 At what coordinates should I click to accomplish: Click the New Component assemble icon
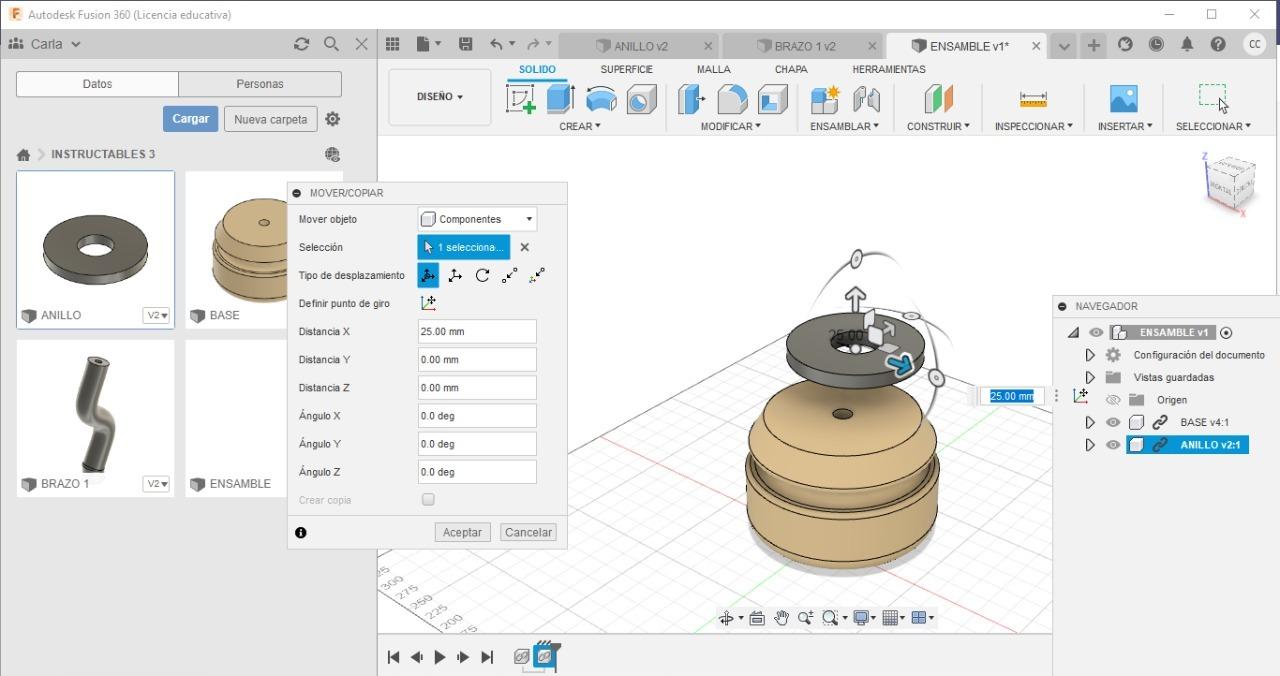pyautogui.click(x=825, y=99)
